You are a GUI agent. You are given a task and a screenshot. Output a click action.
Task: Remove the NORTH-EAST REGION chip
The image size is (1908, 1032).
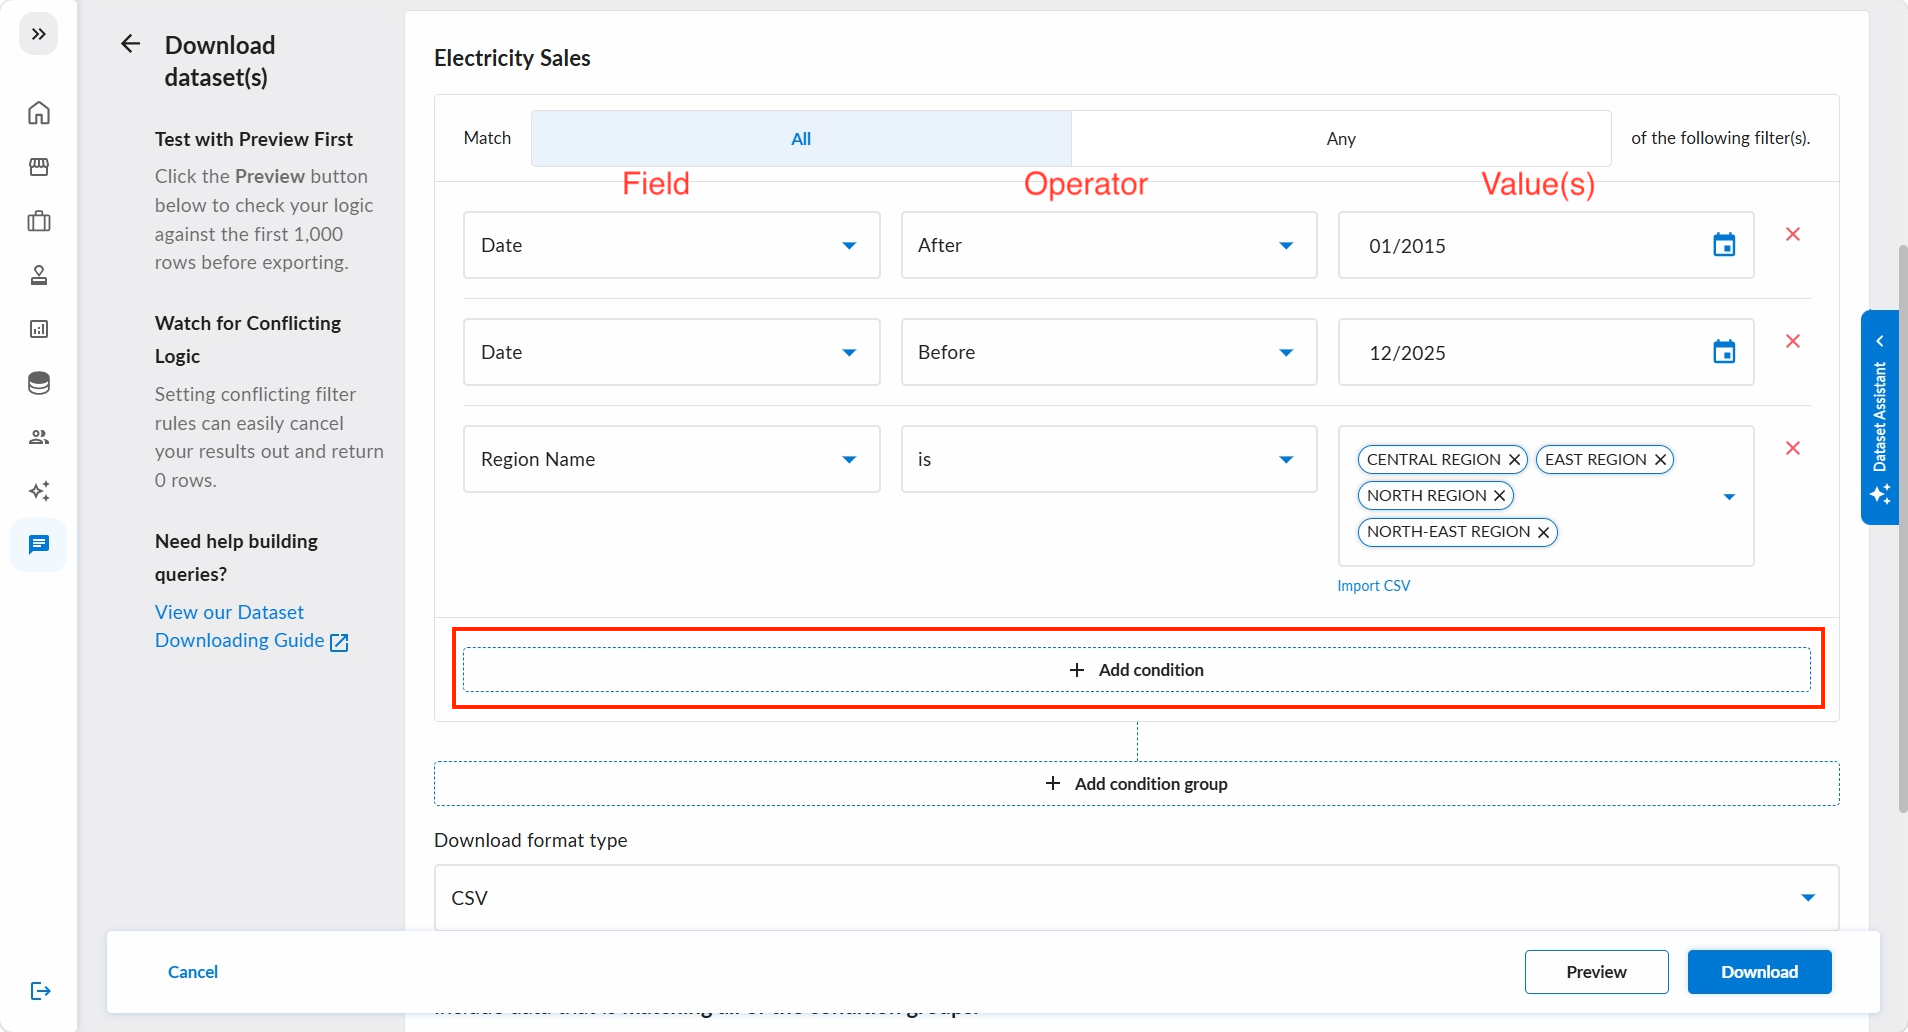1543,532
